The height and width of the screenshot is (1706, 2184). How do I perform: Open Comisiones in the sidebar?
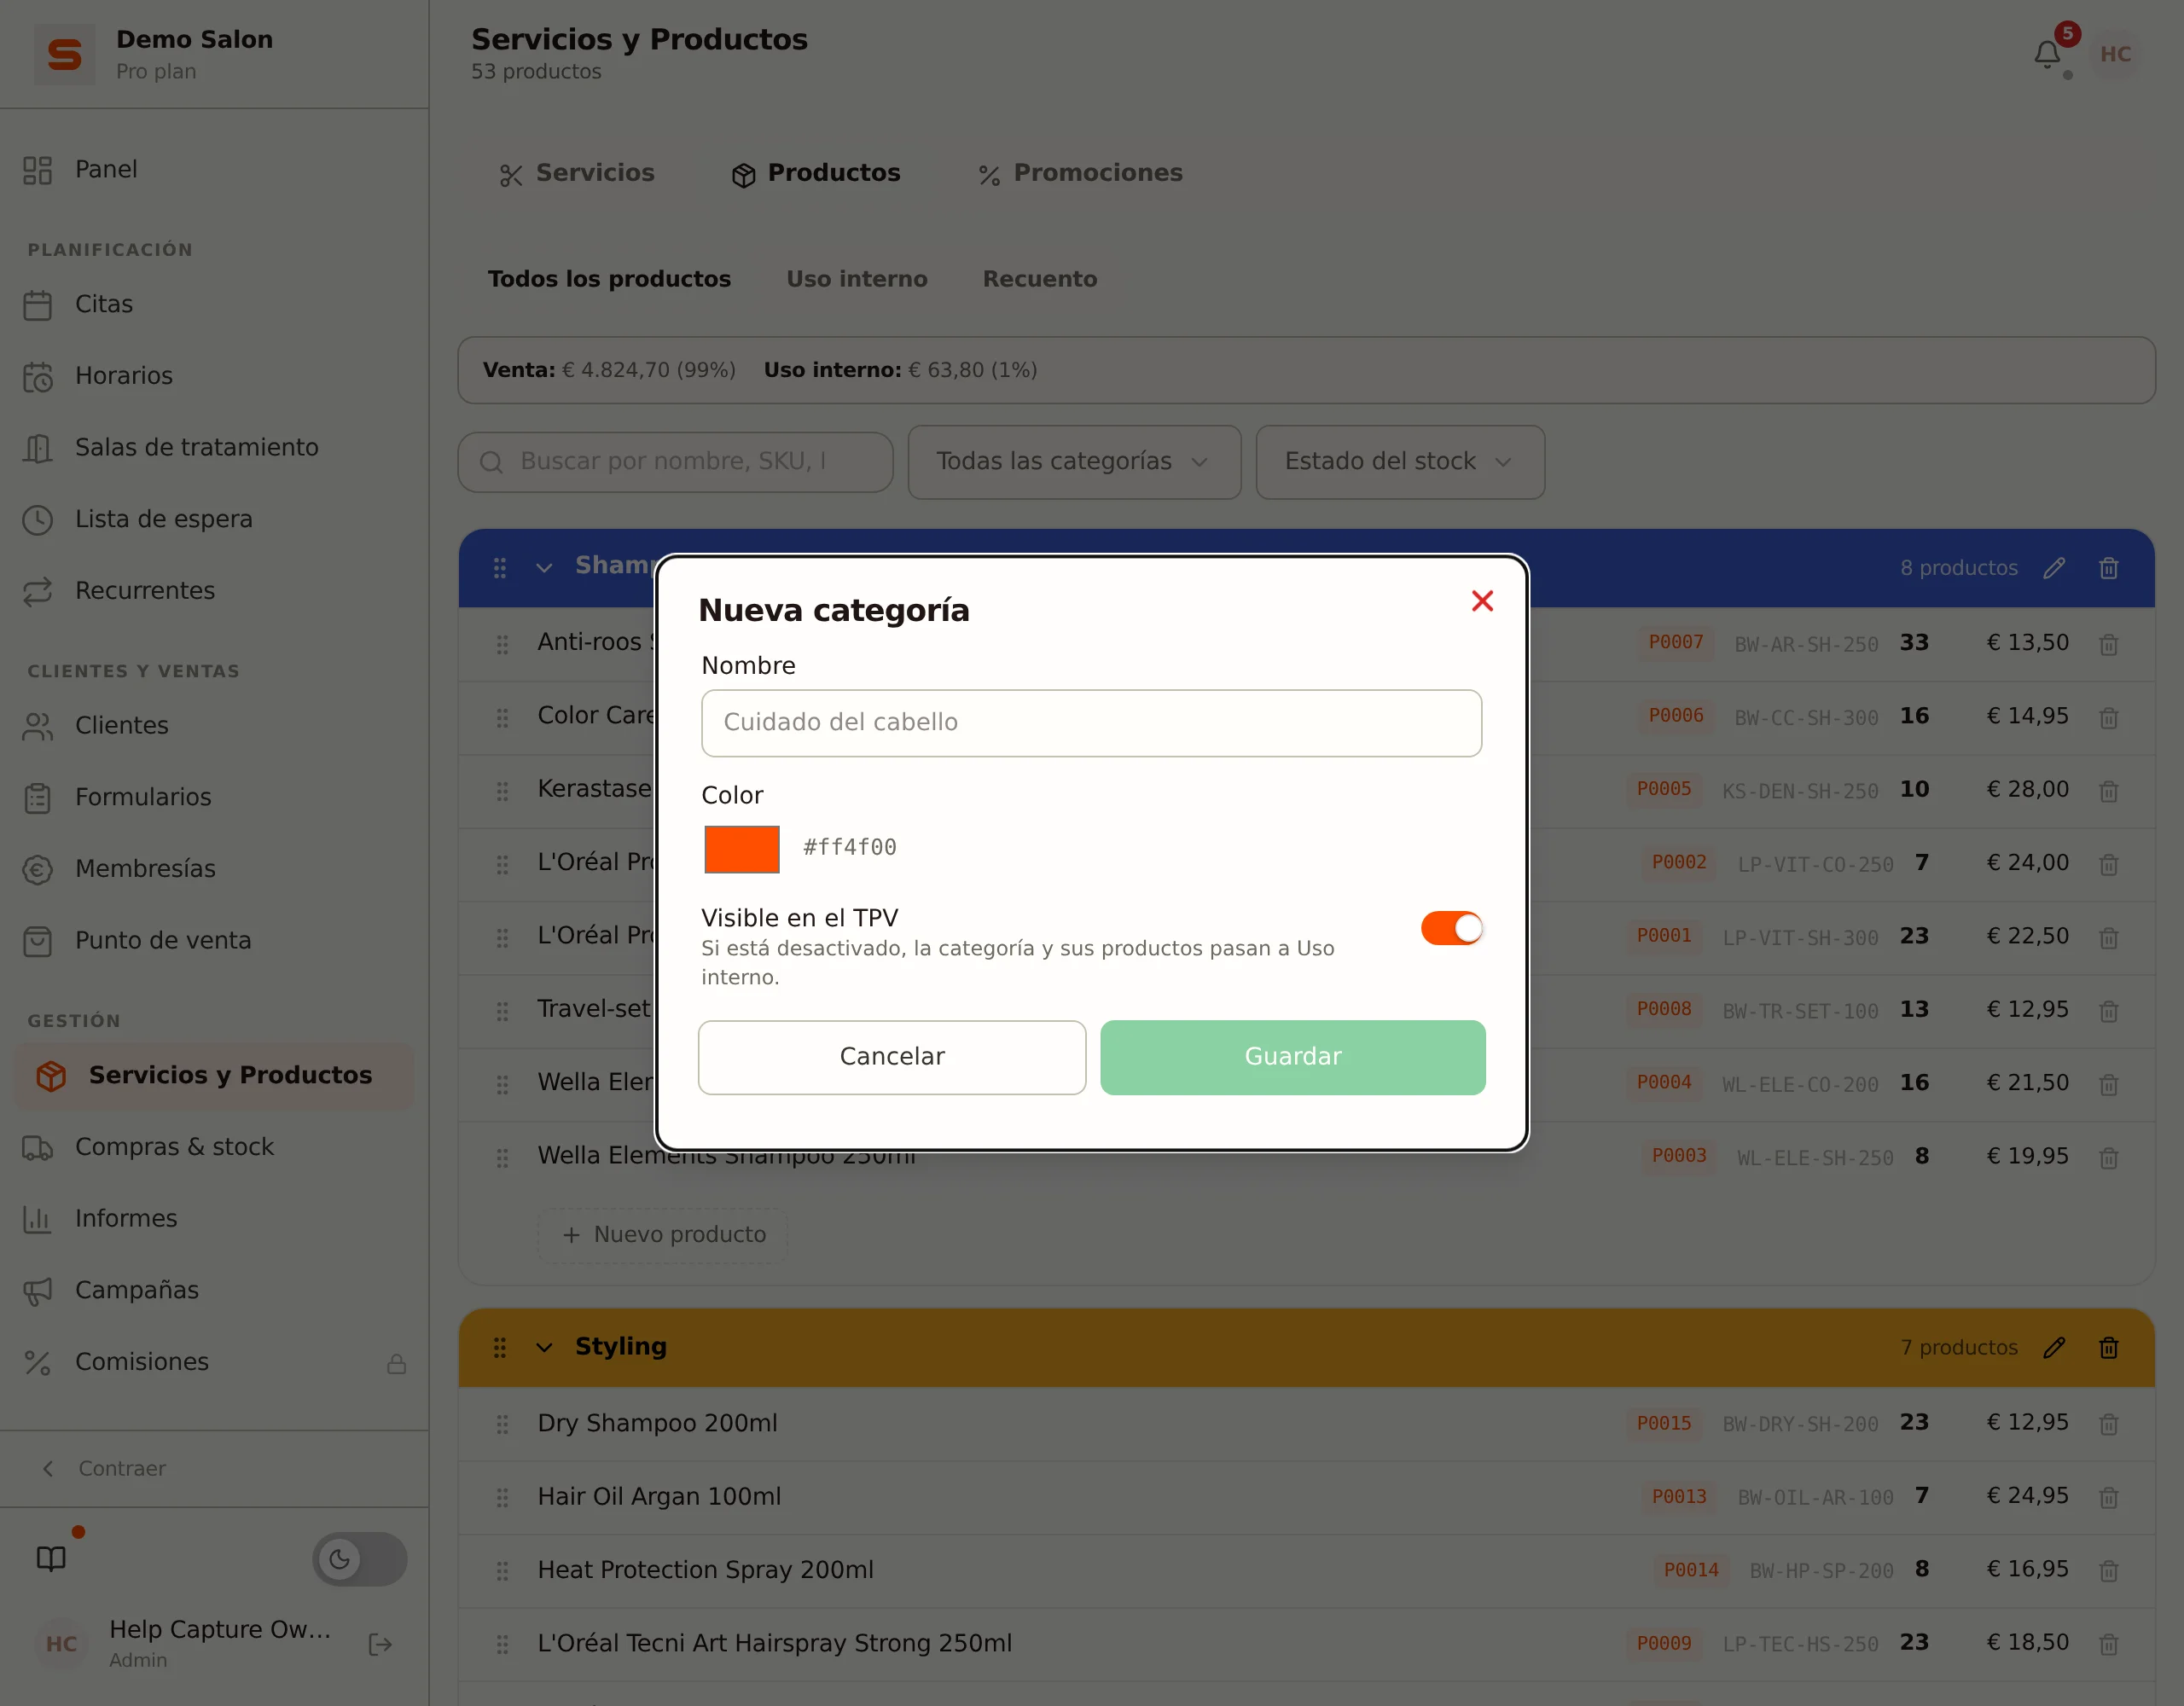(x=214, y=1362)
